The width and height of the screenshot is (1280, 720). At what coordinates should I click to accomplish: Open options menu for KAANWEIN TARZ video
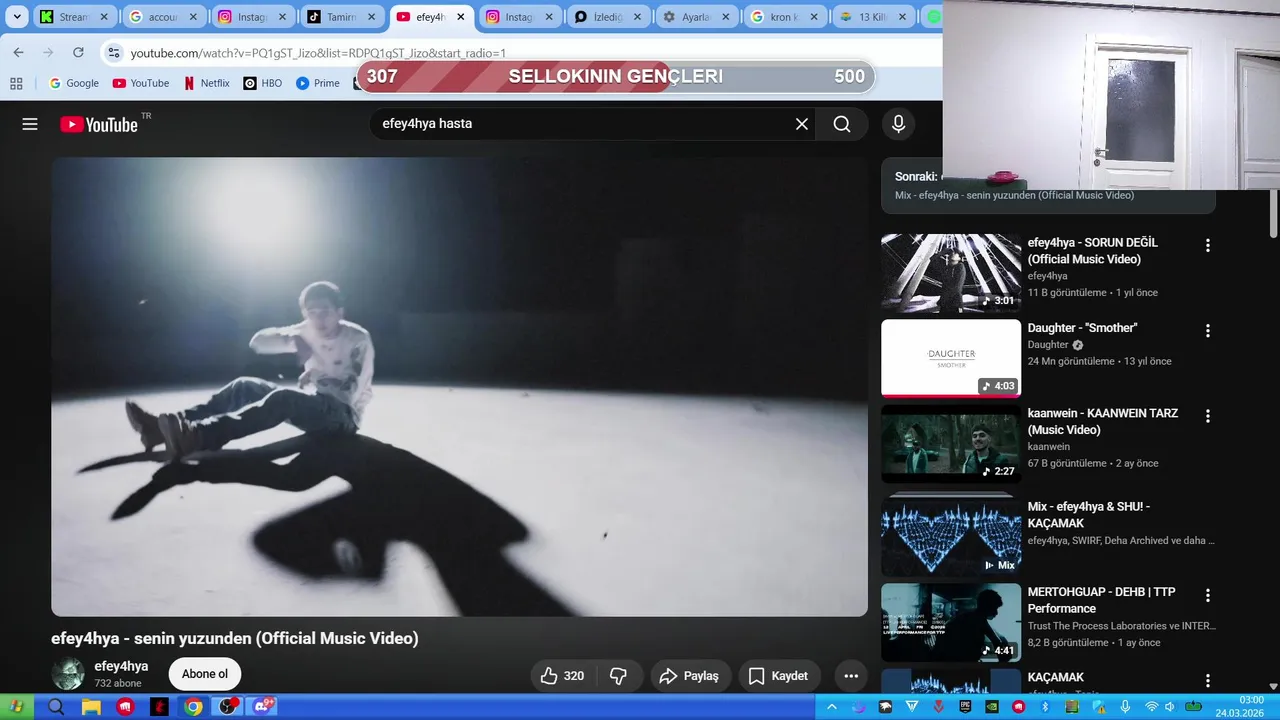click(x=1207, y=415)
